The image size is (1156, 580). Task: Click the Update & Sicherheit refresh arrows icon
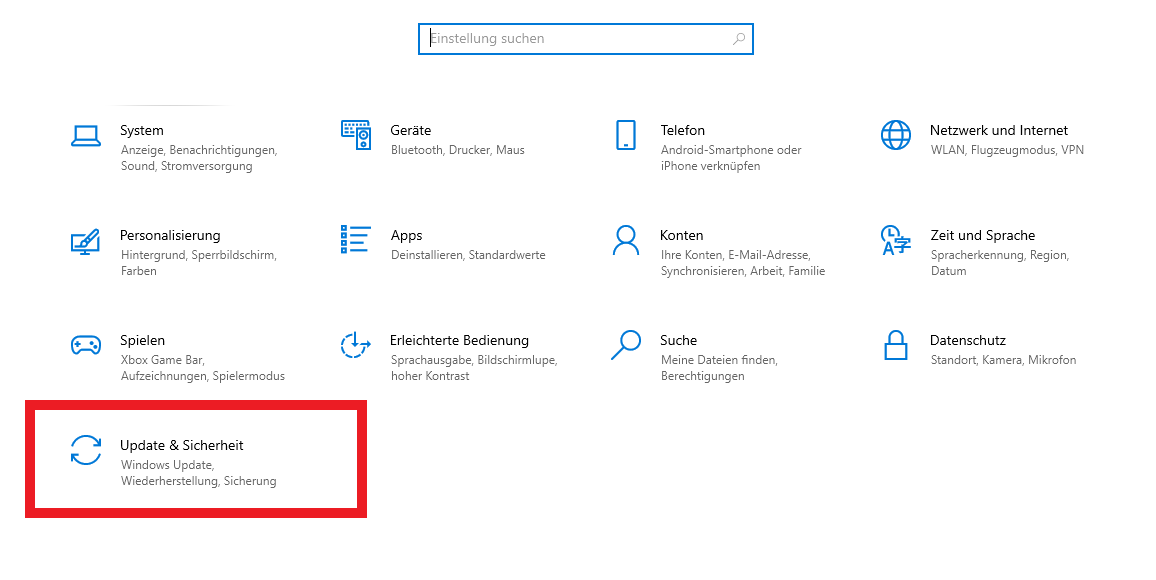click(x=86, y=450)
